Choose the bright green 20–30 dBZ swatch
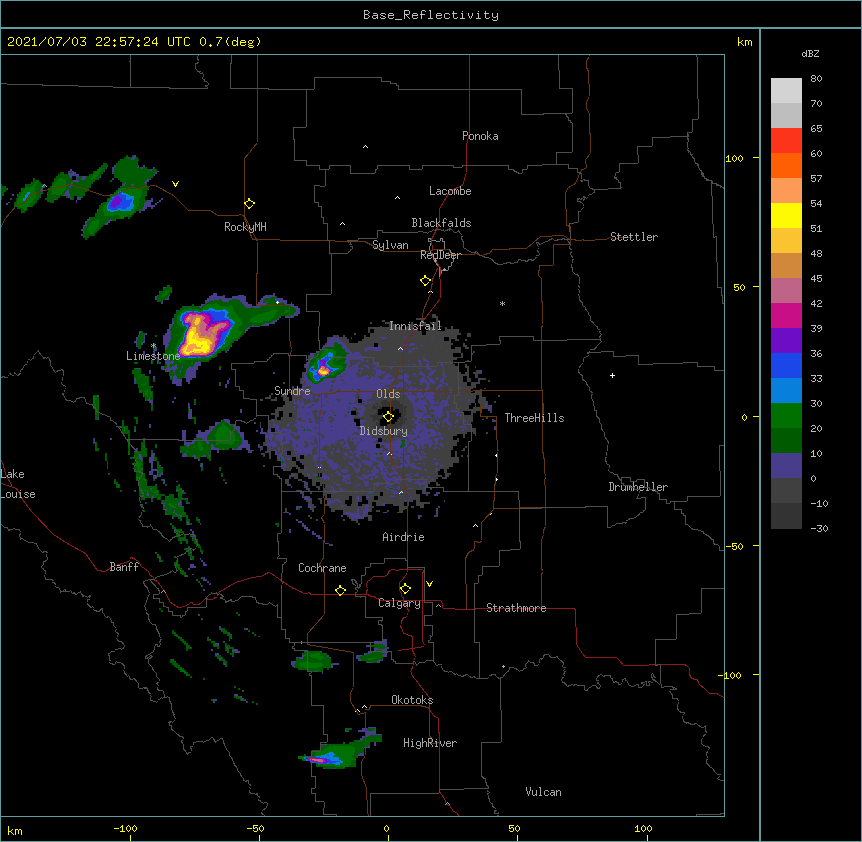The width and height of the screenshot is (862, 842). (786, 416)
